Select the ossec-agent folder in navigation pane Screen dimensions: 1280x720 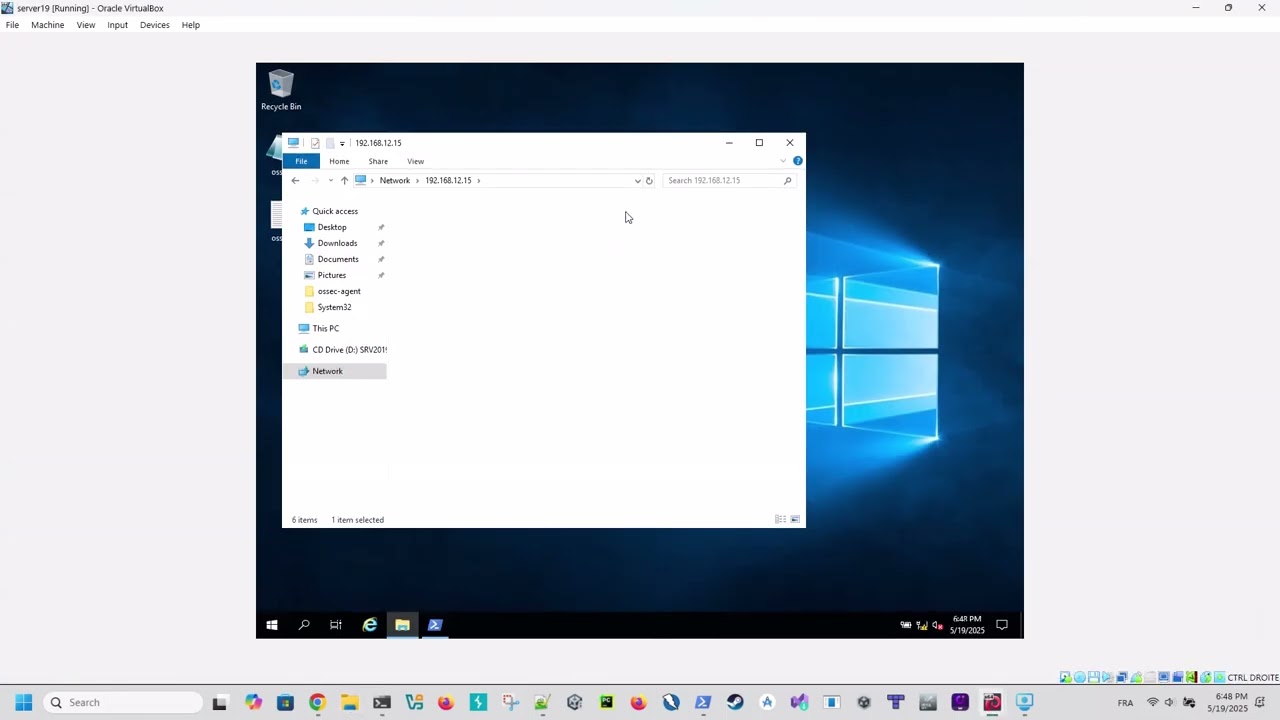pyautogui.click(x=339, y=291)
